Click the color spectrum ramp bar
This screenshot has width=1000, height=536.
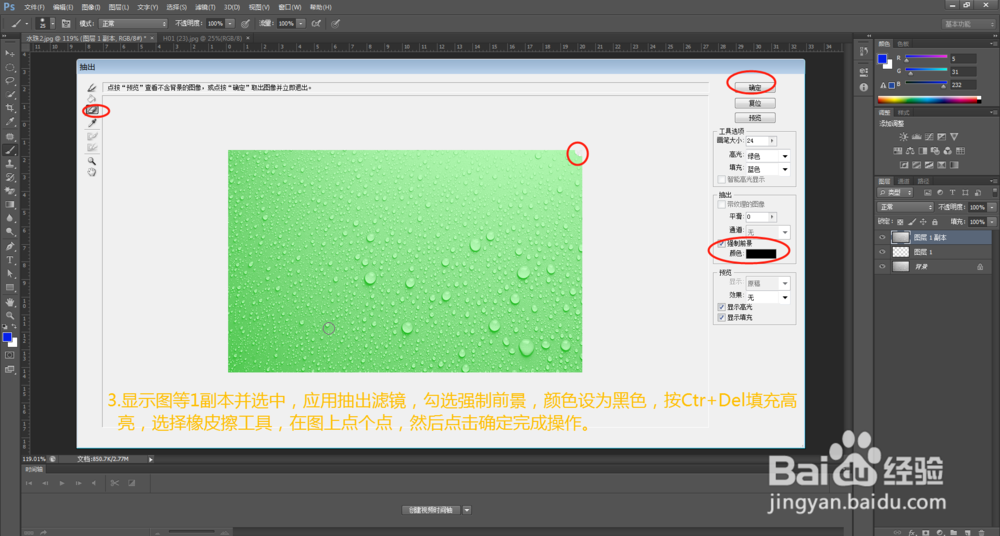pyautogui.click(x=929, y=100)
